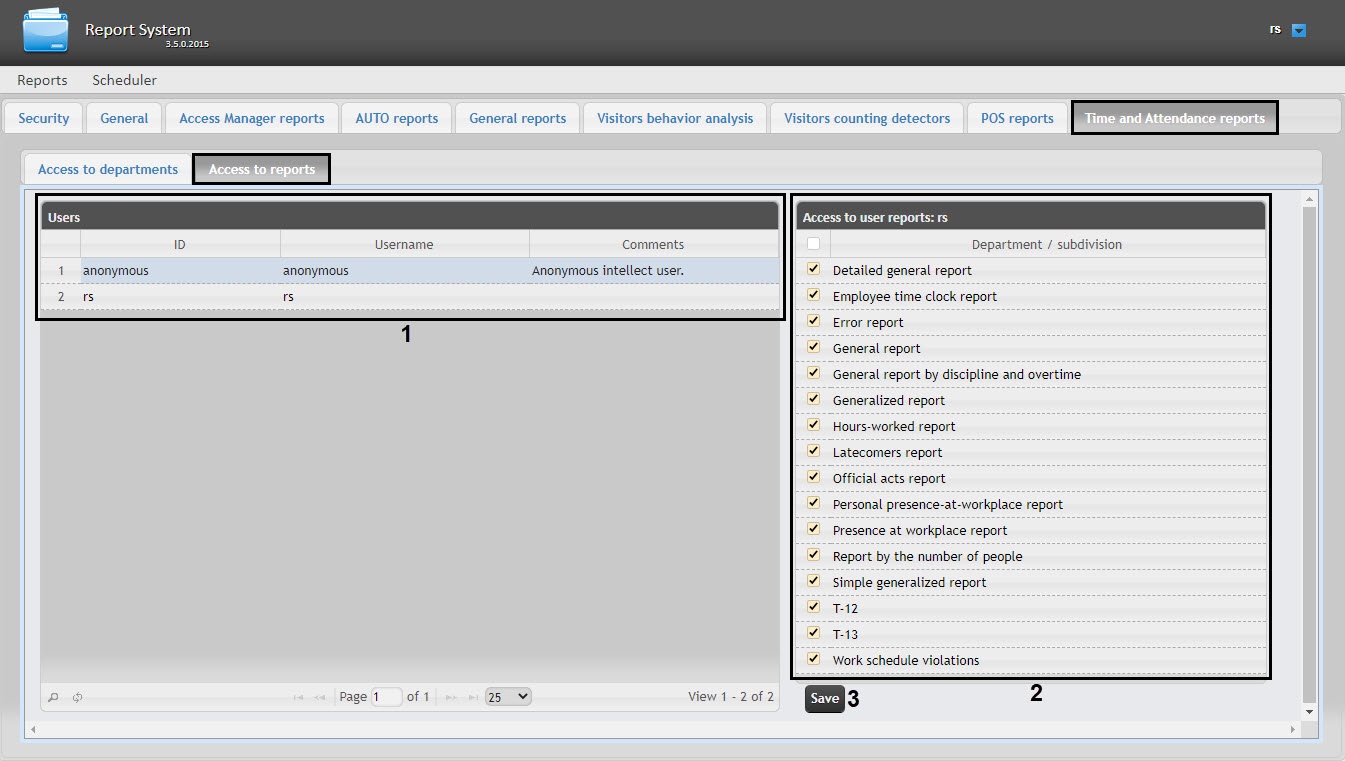Open the rs user dropdown arrow
The image size is (1345, 761).
point(1299,30)
